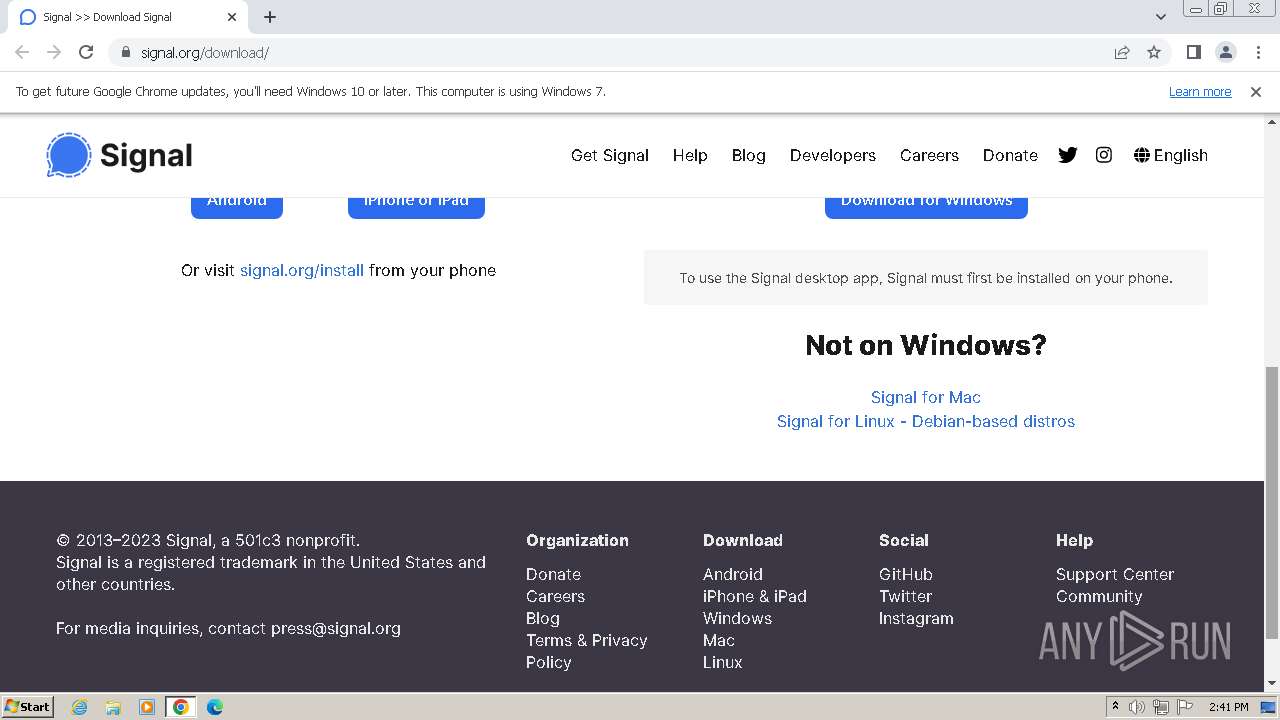Open Signal's Instagram icon in header
The height and width of the screenshot is (720, 1280).
[1104, 155]
